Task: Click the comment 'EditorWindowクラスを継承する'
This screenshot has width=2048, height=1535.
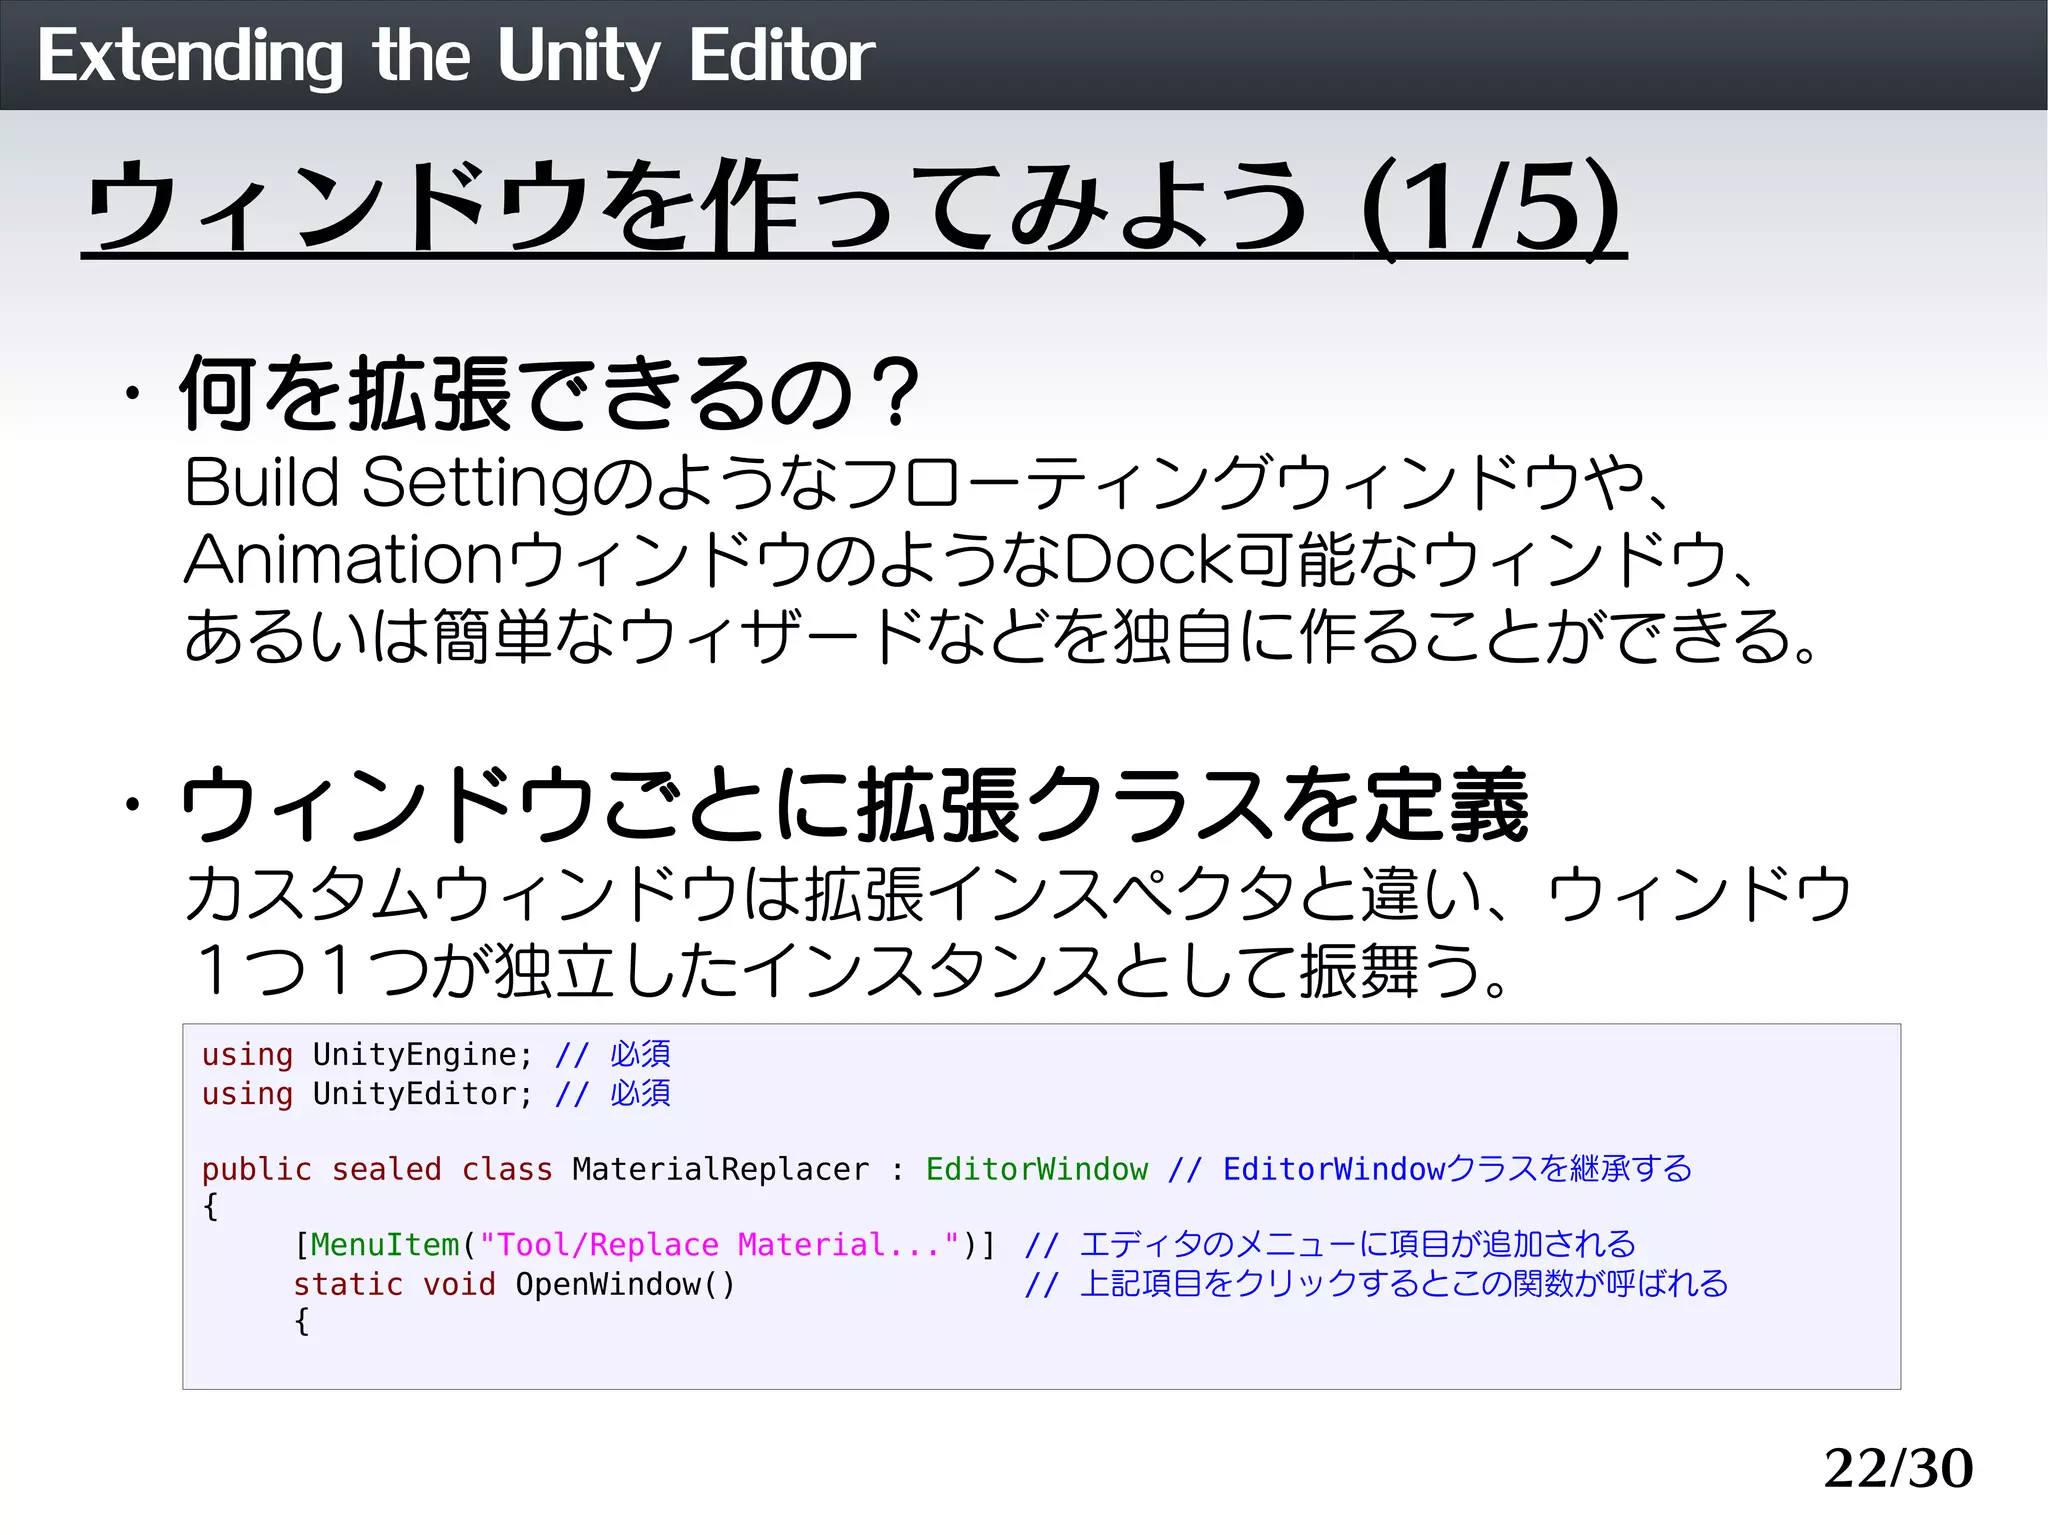Action: coord(1457,1169)
